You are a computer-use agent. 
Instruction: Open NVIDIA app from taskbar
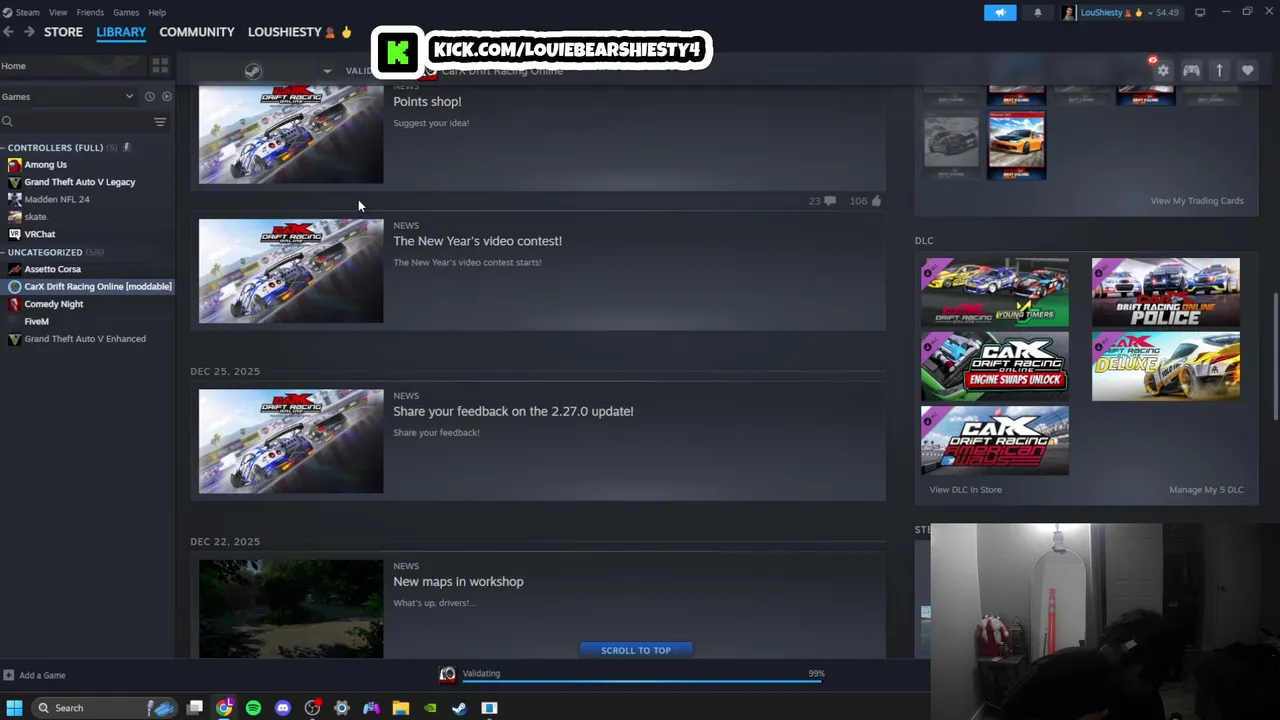coord(430,708)
